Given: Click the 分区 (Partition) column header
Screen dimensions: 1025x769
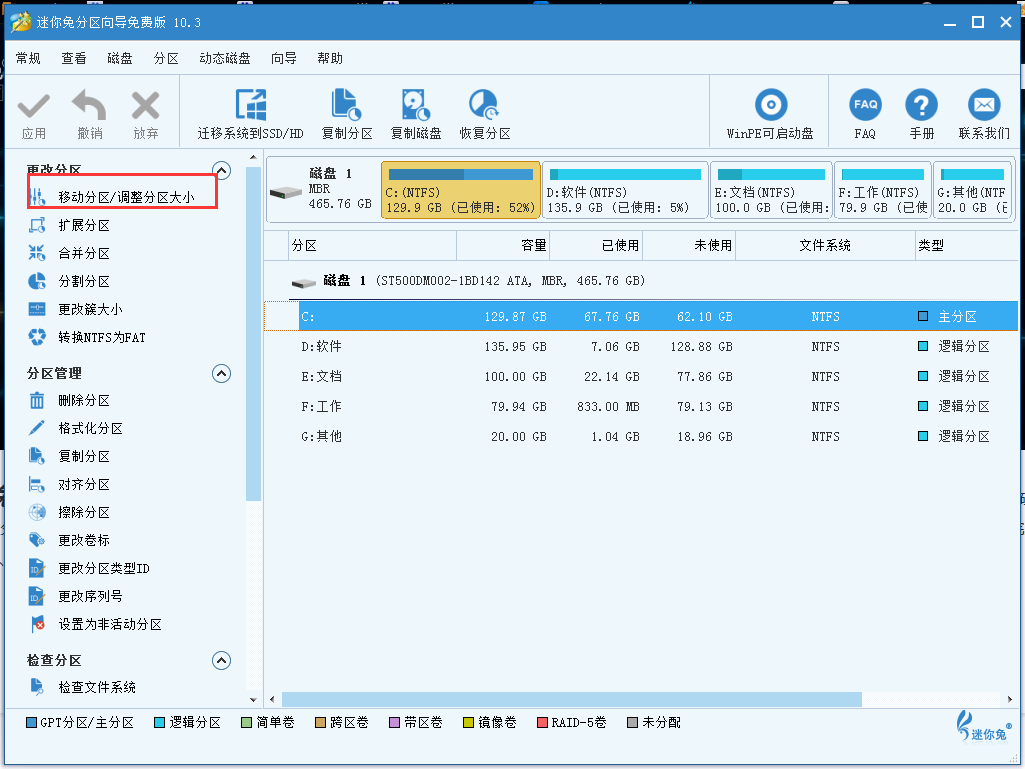Looking at the screenshot, I should point(373,245).
